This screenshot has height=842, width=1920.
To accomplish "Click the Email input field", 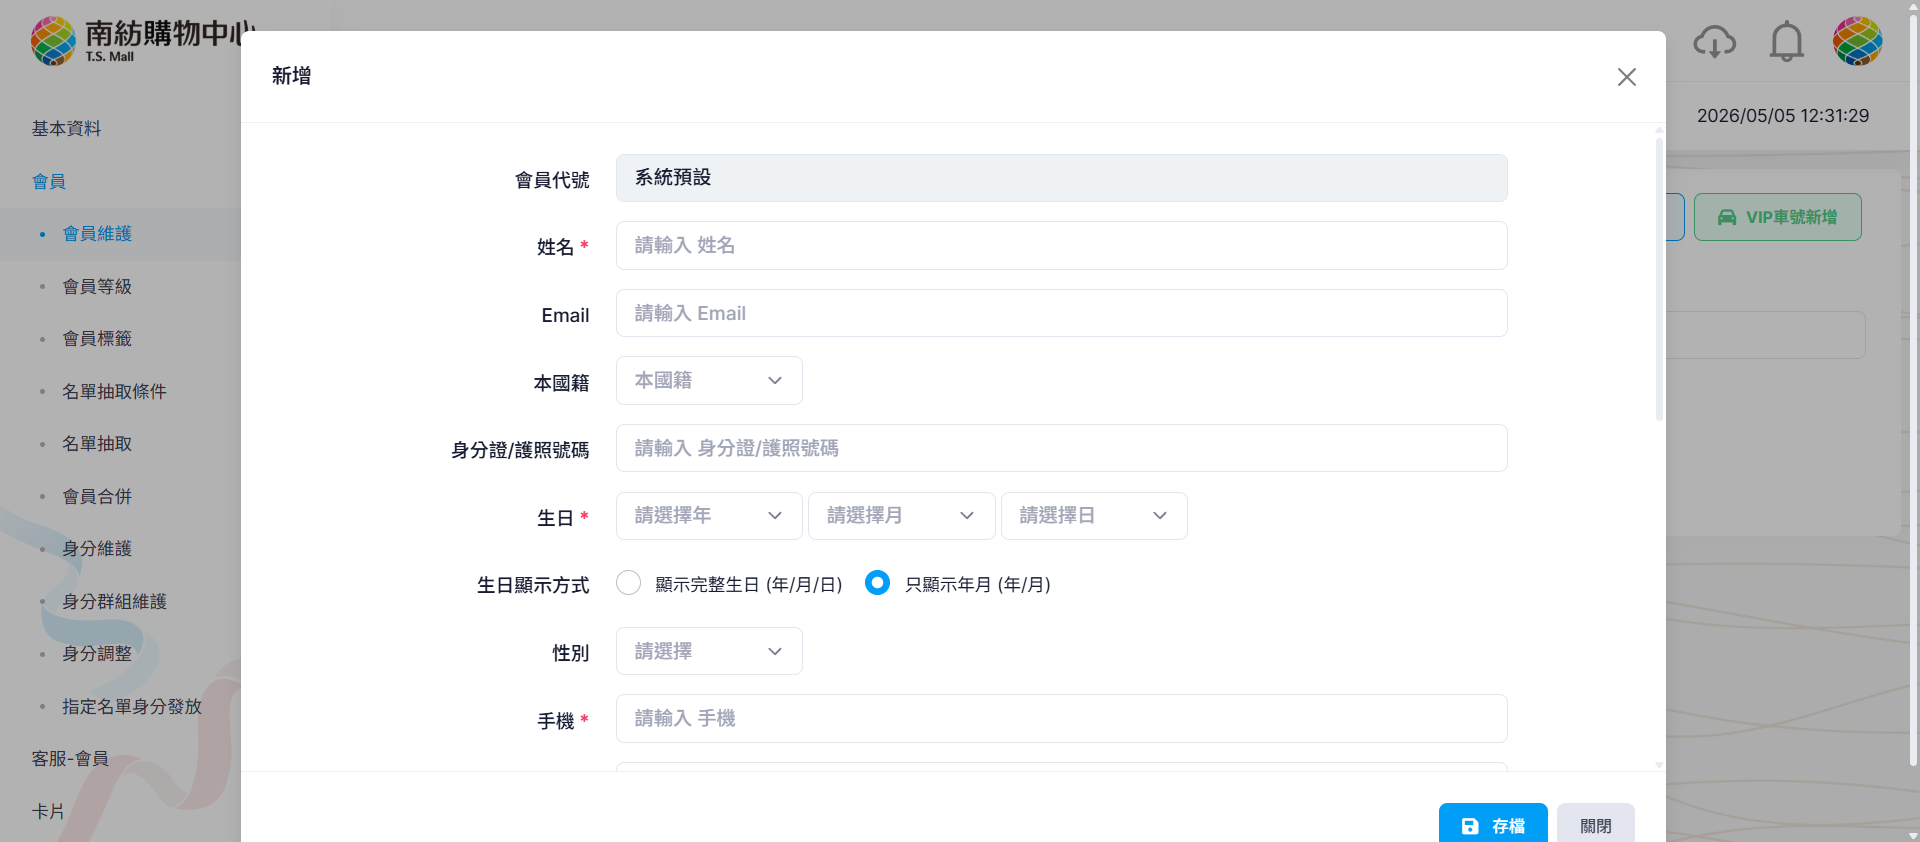I will 1061,313.
